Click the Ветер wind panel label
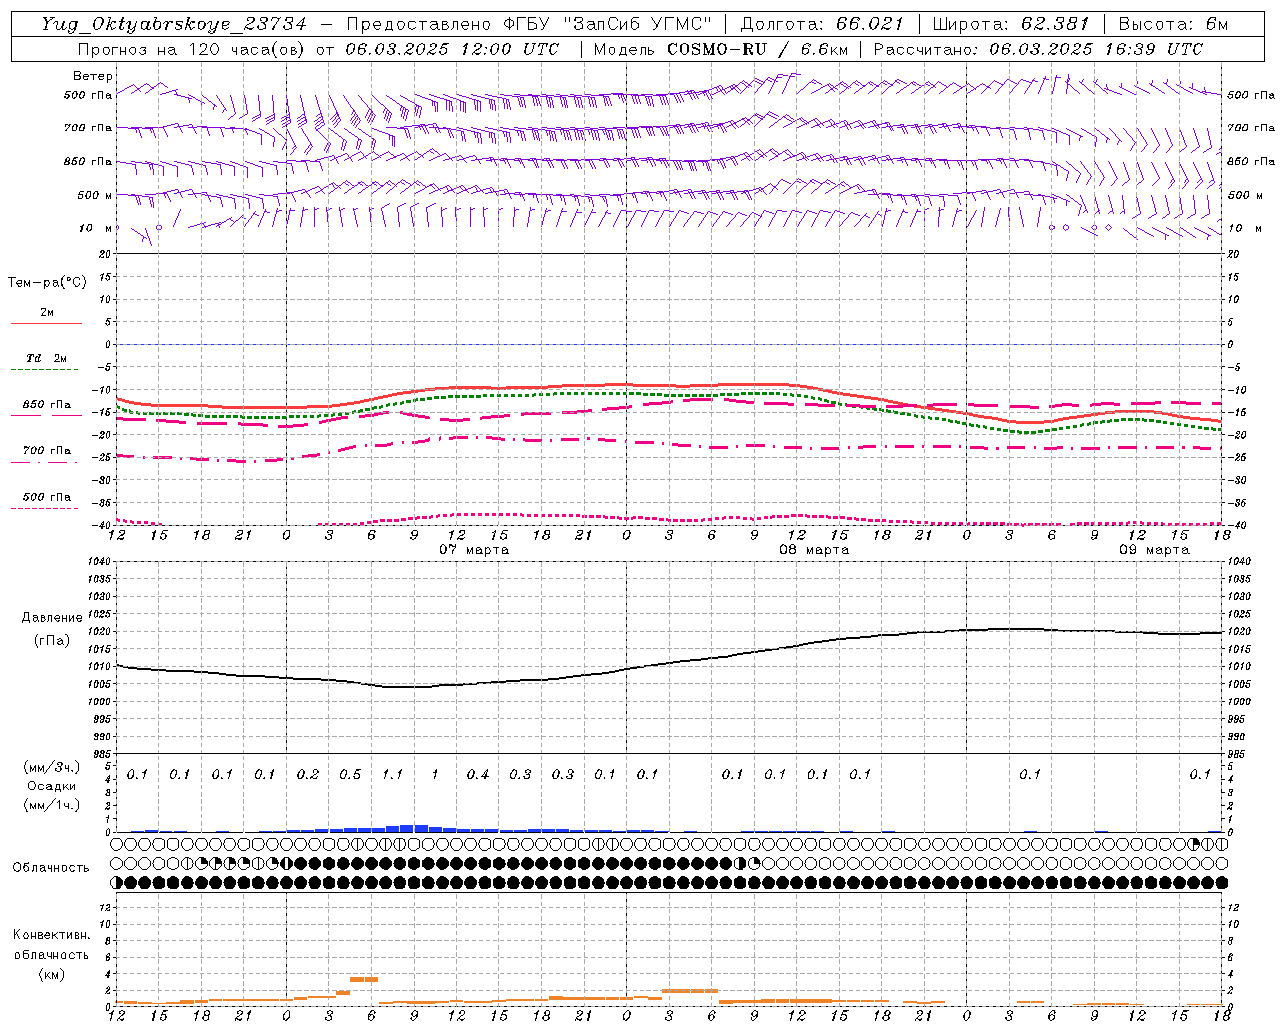The height and width of the screenshot is (1024, 1280). [x=93, y=76]
